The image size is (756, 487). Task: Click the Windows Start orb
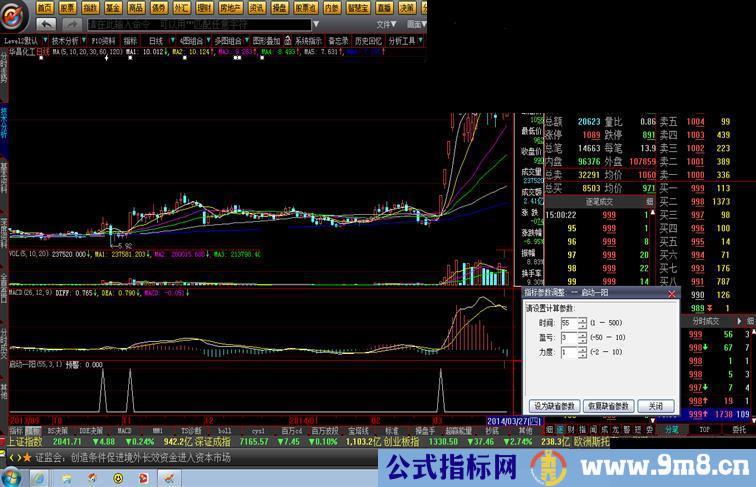[14, 472]
